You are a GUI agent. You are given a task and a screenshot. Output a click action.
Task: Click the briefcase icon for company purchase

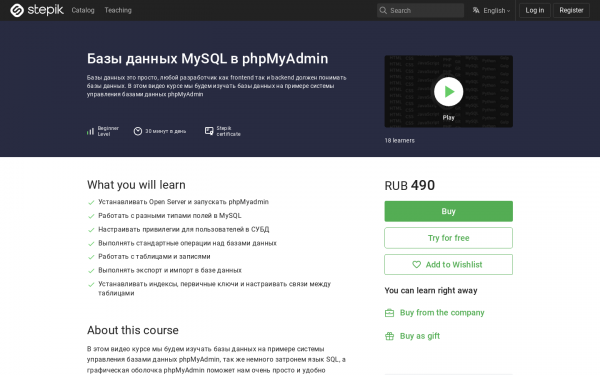tap(389, 313)
